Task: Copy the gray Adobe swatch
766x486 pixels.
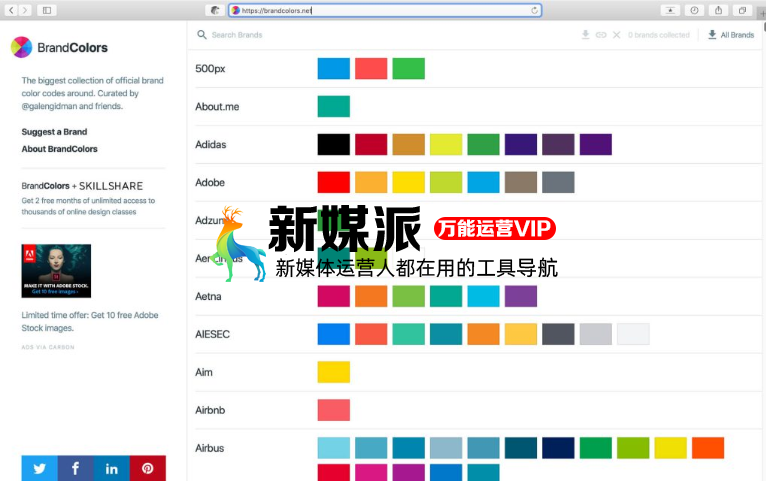Action: coord(558,183)
